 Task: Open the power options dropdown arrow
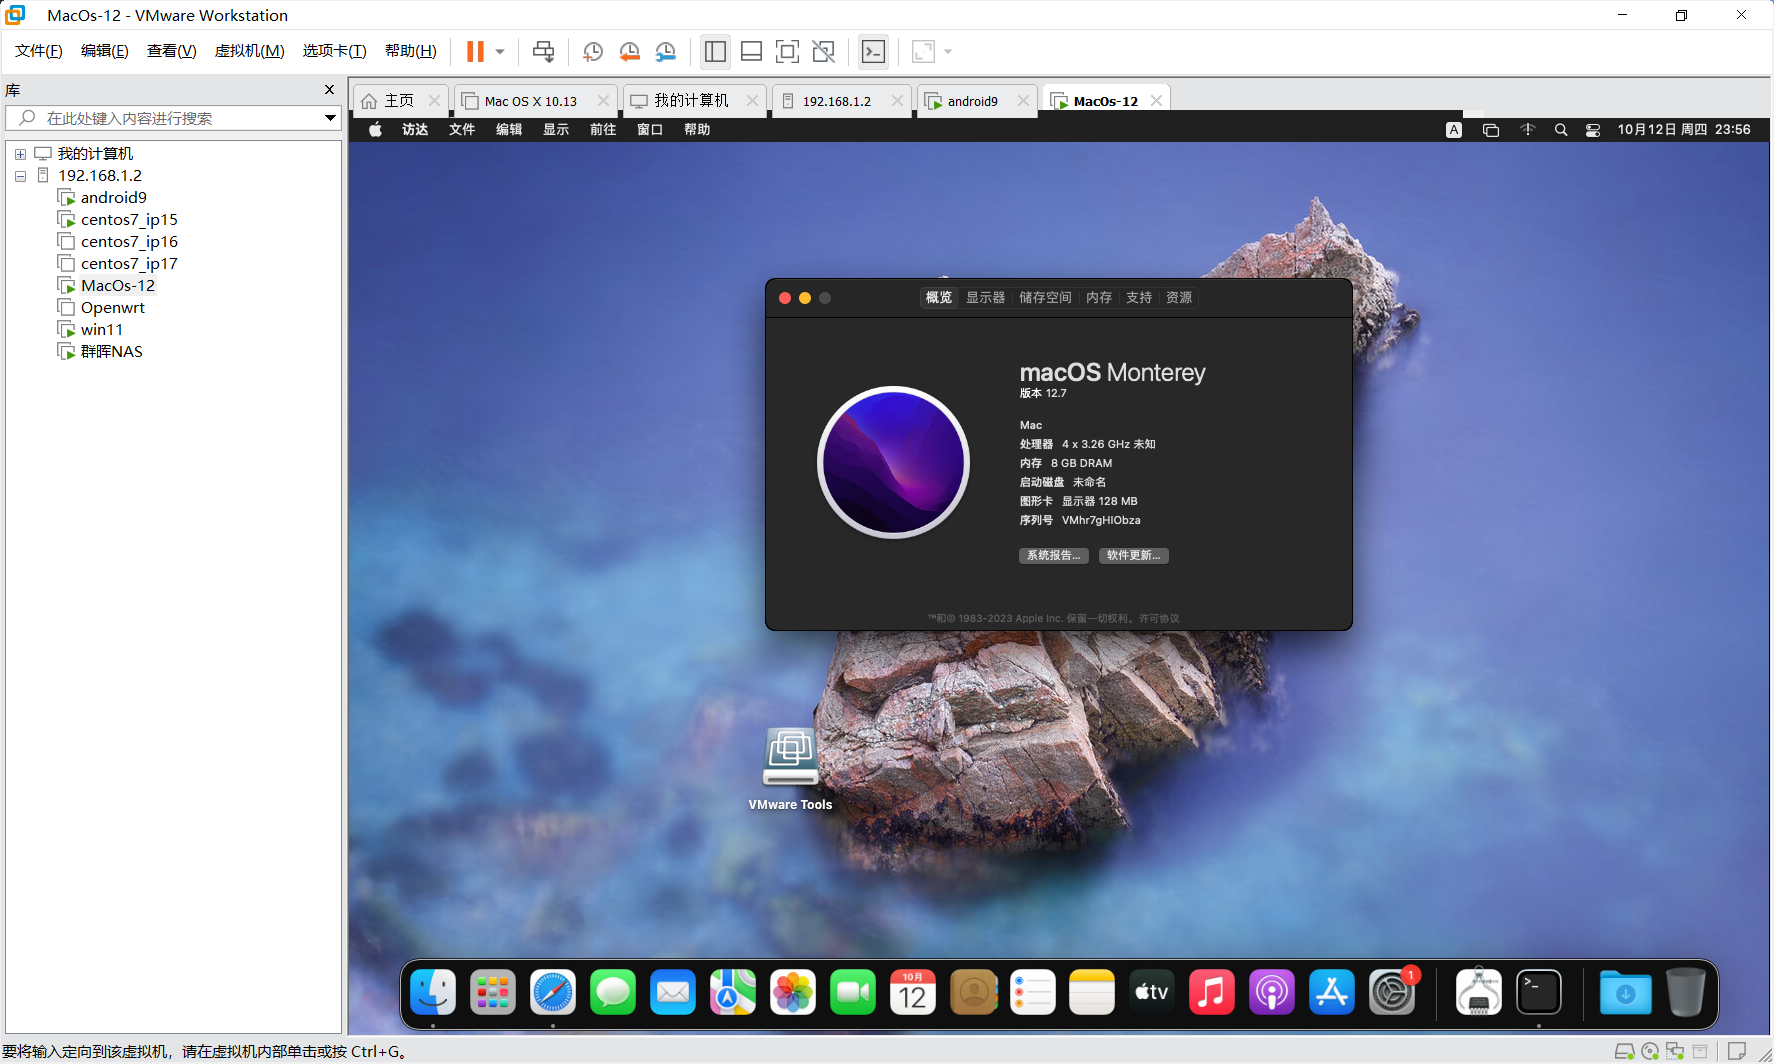pos(500,51)
